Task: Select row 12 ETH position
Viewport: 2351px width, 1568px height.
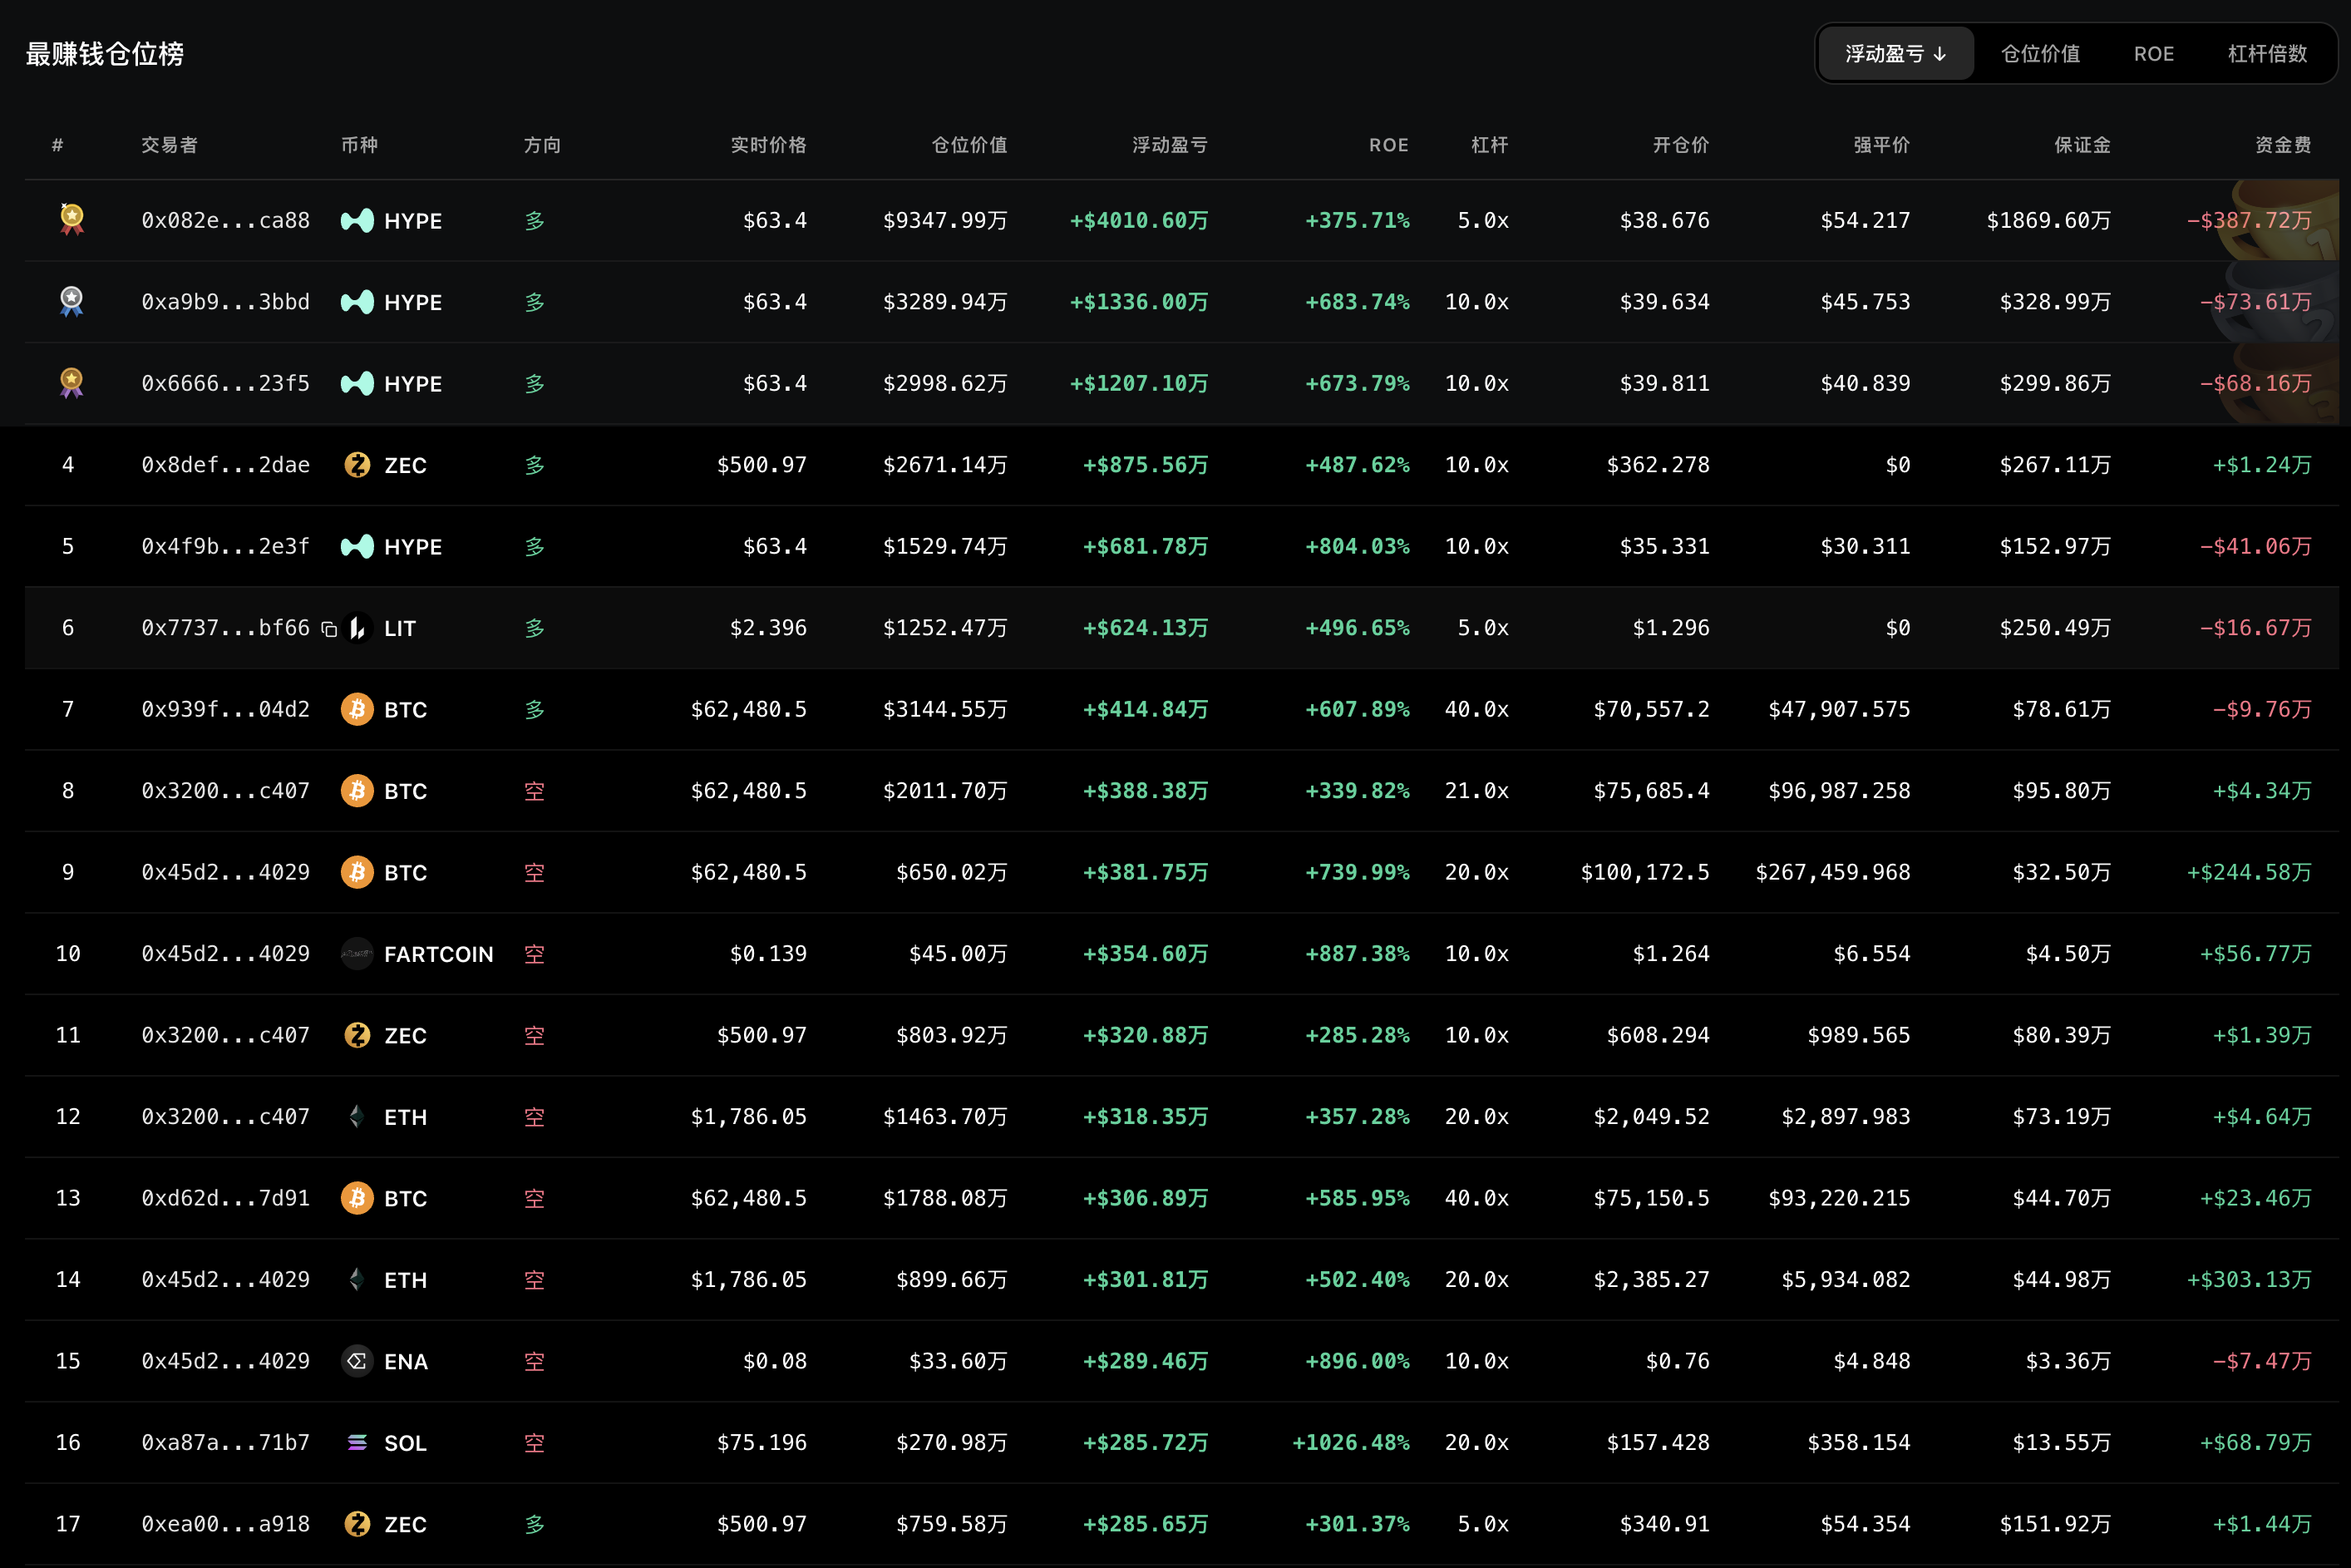Action: coord(1181,1117)
